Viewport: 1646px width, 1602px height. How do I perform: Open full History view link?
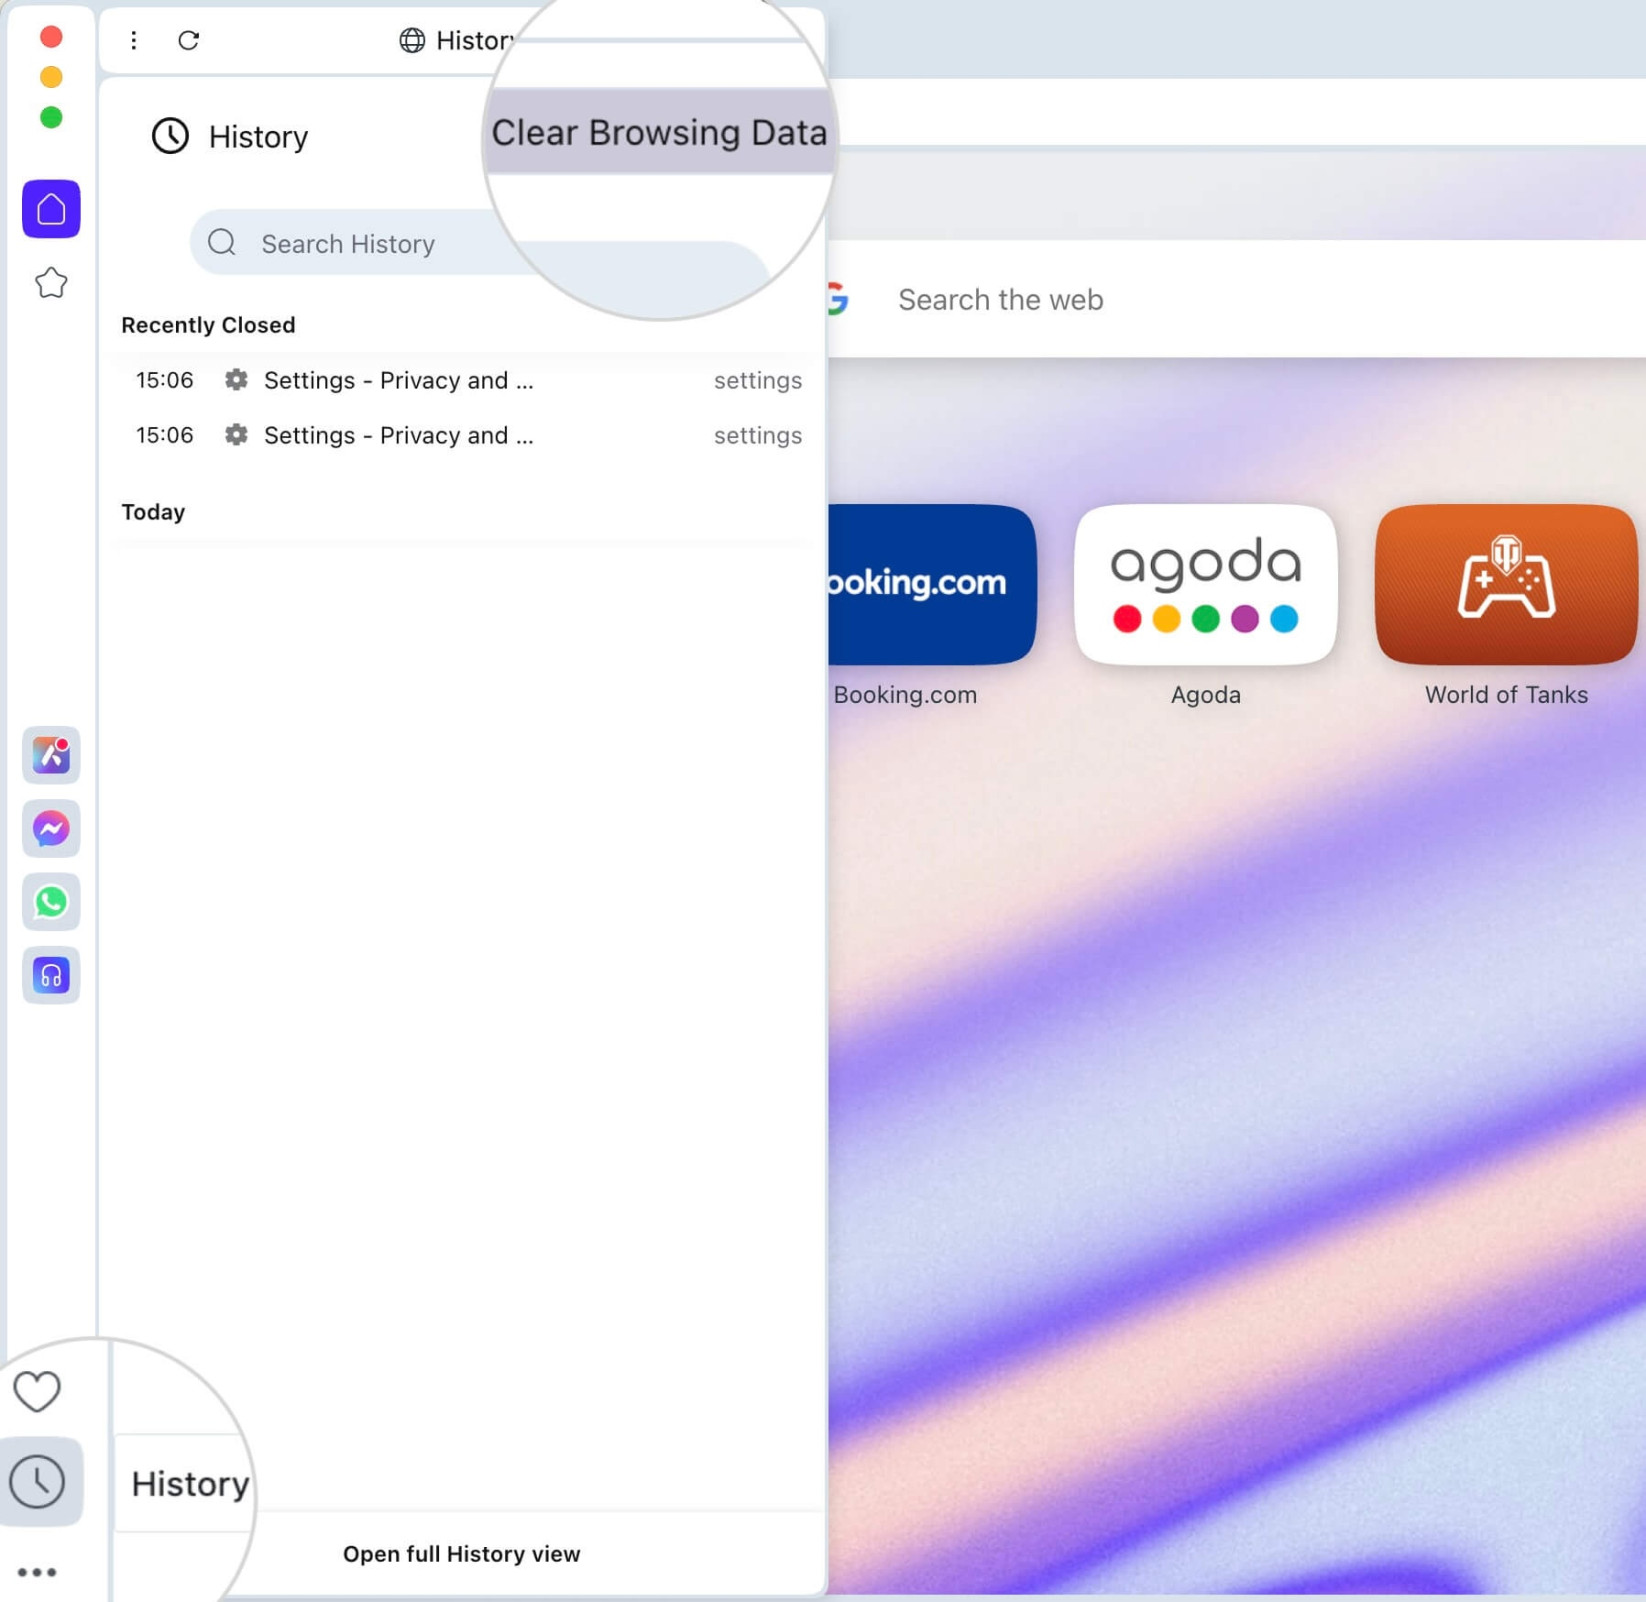[461, 1554]
